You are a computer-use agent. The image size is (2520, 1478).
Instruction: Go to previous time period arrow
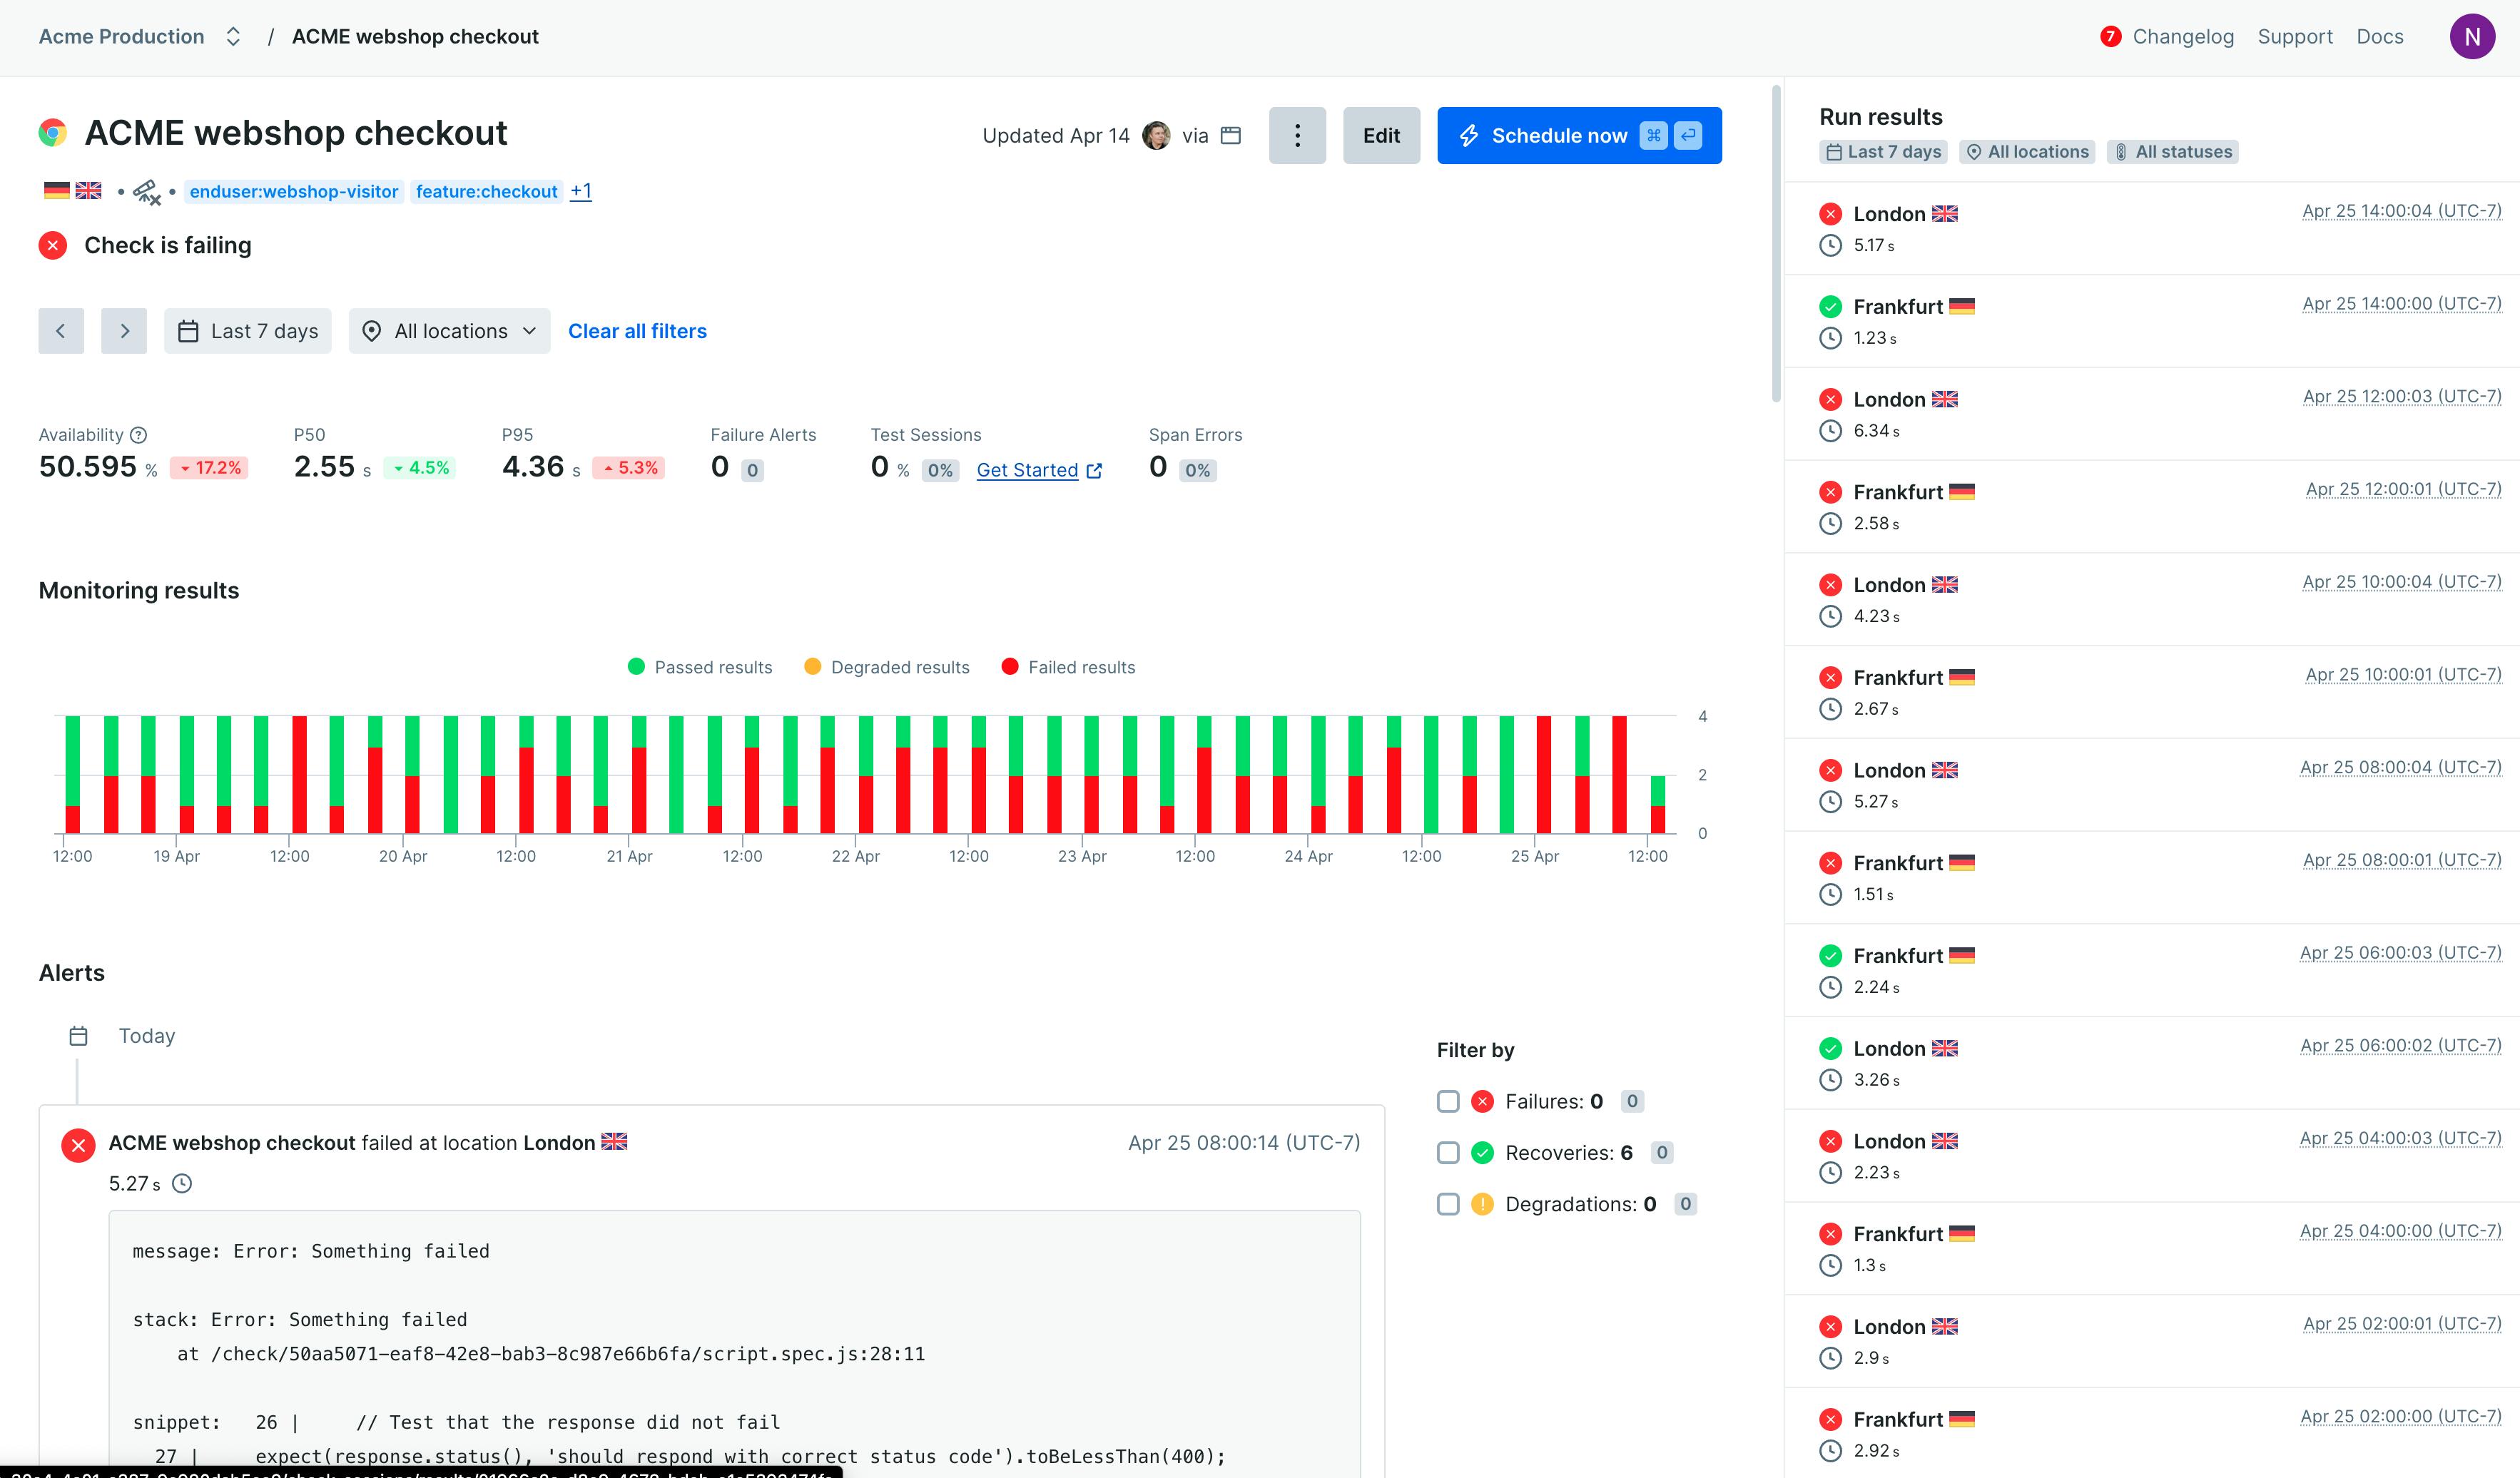(61, 331)
